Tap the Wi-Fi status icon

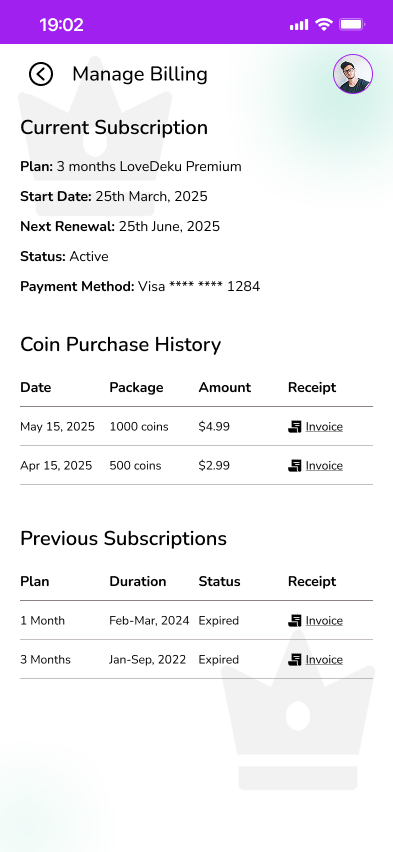point(324,24)
